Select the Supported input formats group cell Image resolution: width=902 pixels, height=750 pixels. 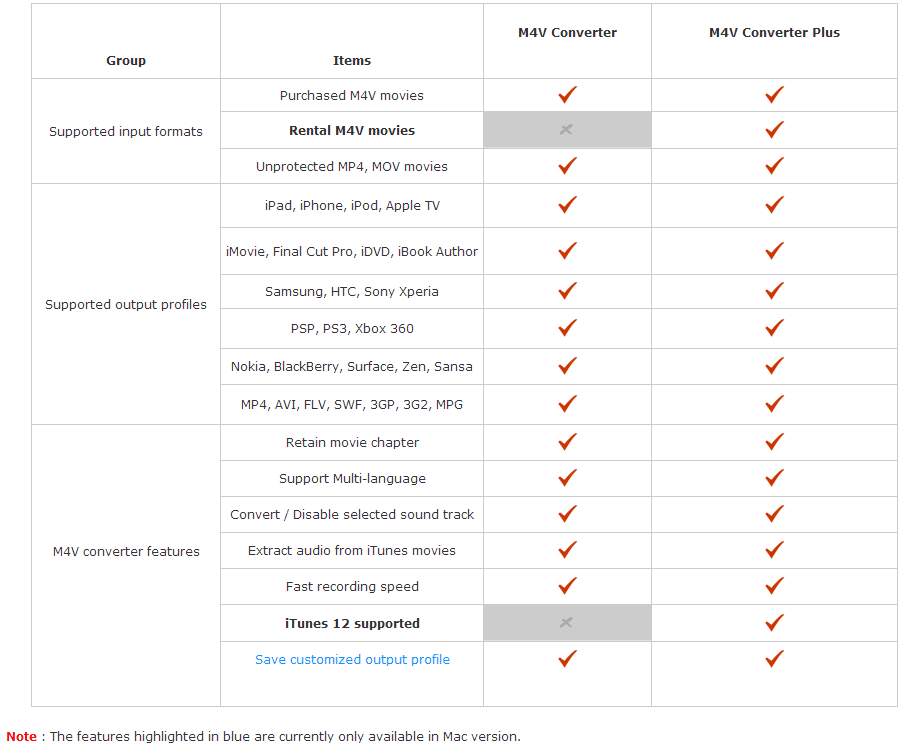tap(125, 131)
